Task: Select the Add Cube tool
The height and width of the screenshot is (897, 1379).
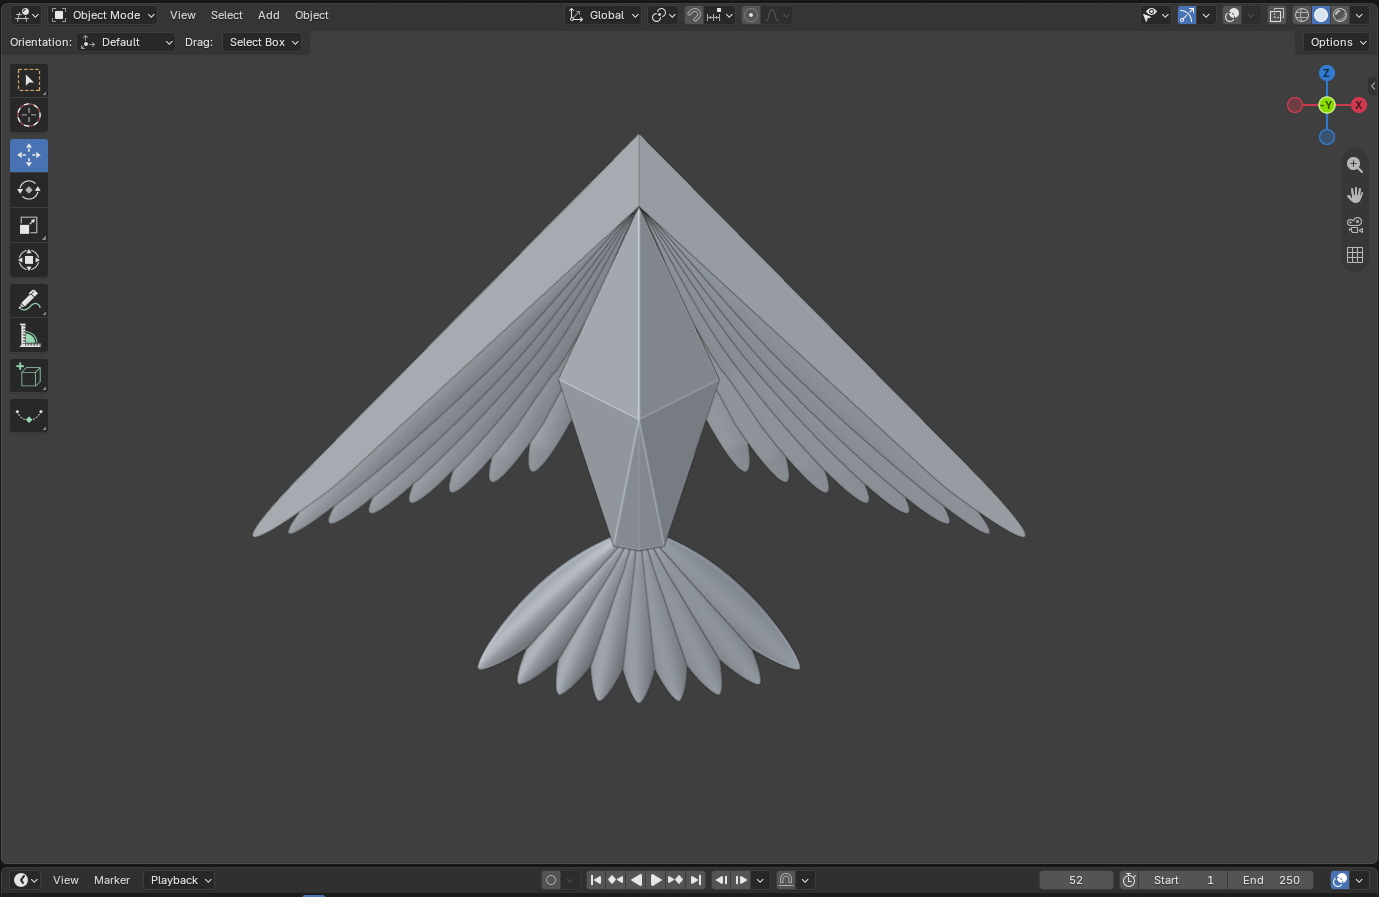Action: click(29, 376)
